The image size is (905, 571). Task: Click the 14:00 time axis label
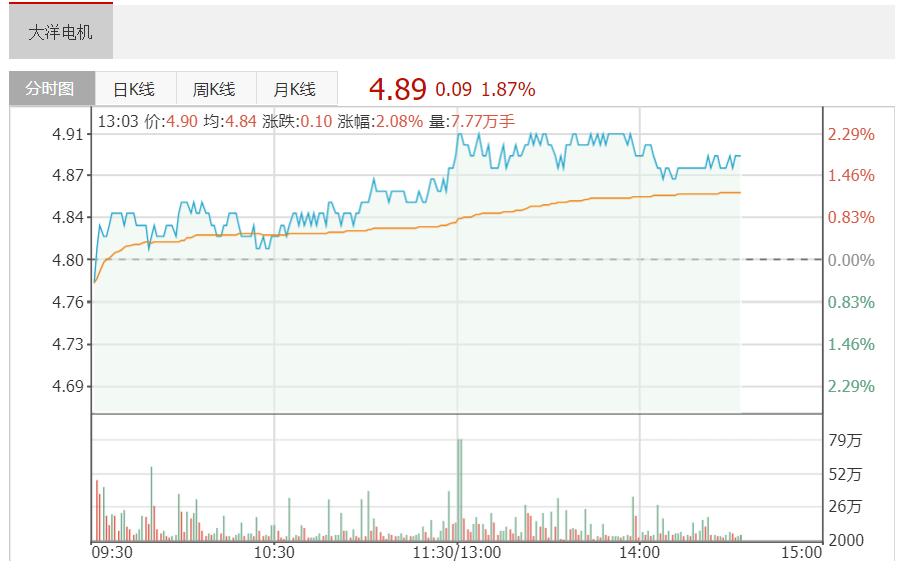[x=640, y=553]
